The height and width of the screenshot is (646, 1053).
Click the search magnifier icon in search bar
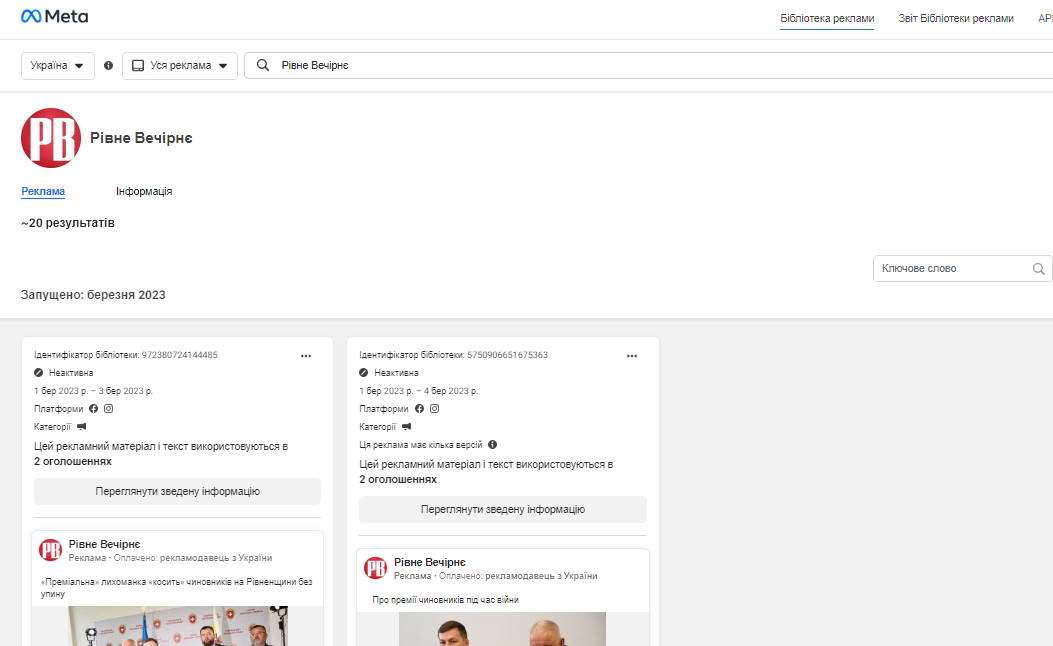[263, 65]
